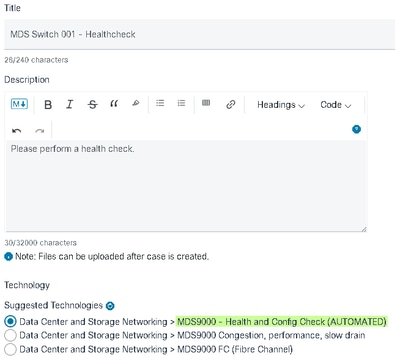Apply italic formatting
Viewport: 400px width, 363px height.
(x=69, y=105)
